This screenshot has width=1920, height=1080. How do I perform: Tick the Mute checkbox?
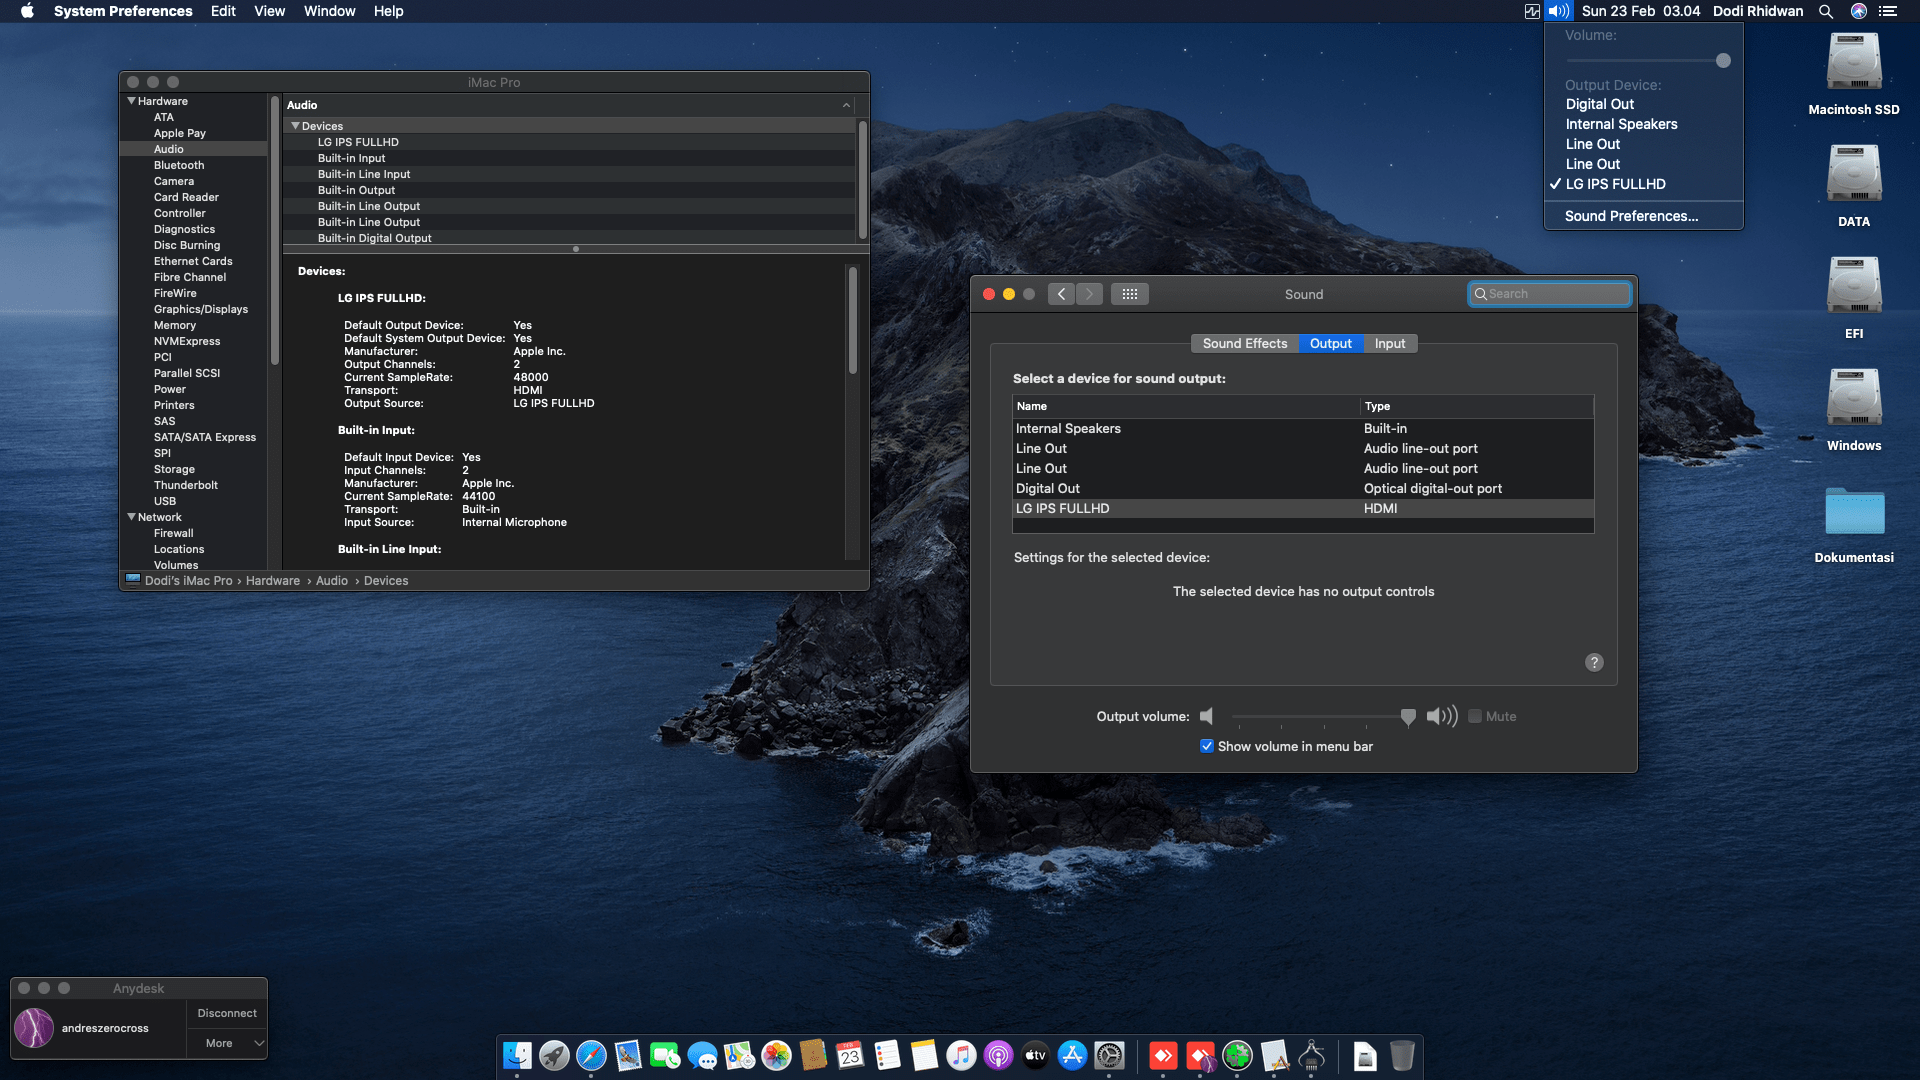tap(1475, 716)
